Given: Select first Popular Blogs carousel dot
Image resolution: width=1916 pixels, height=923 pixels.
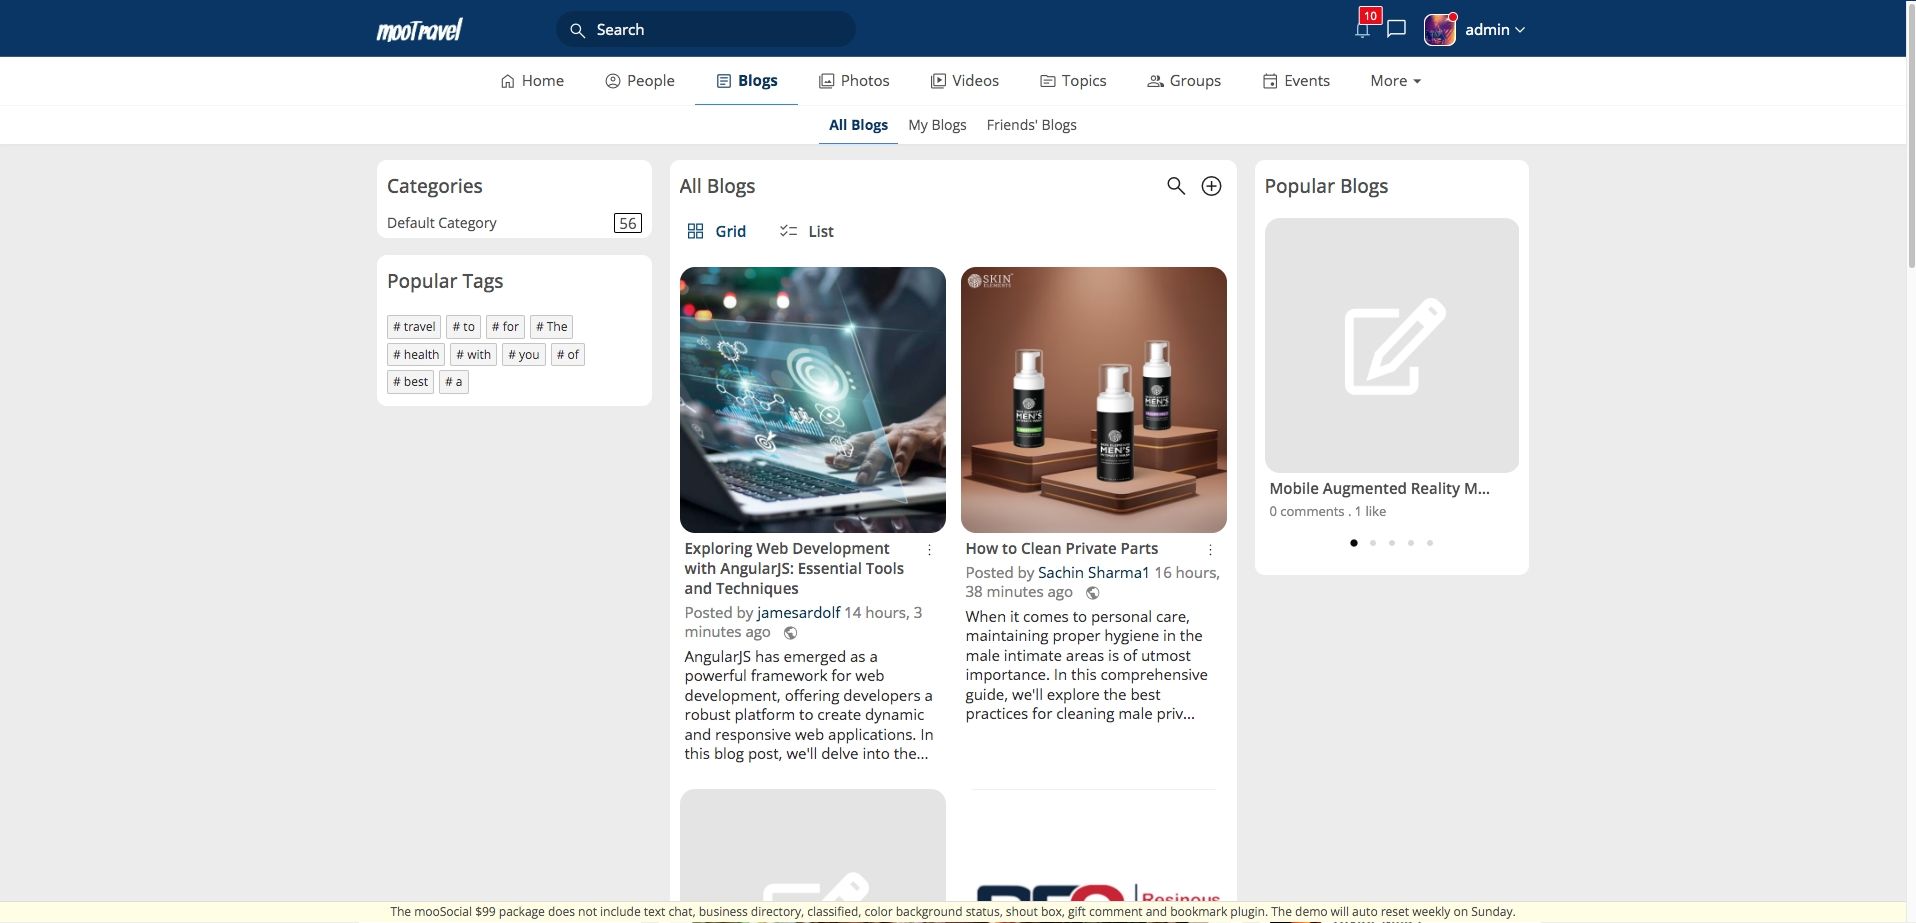Looking at the screenshot, I should point(1354,543).
